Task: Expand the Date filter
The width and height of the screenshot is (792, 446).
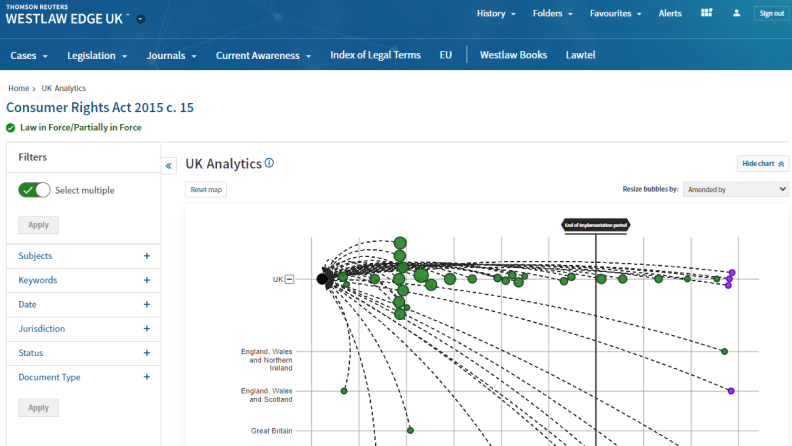Action: (147, 304)
